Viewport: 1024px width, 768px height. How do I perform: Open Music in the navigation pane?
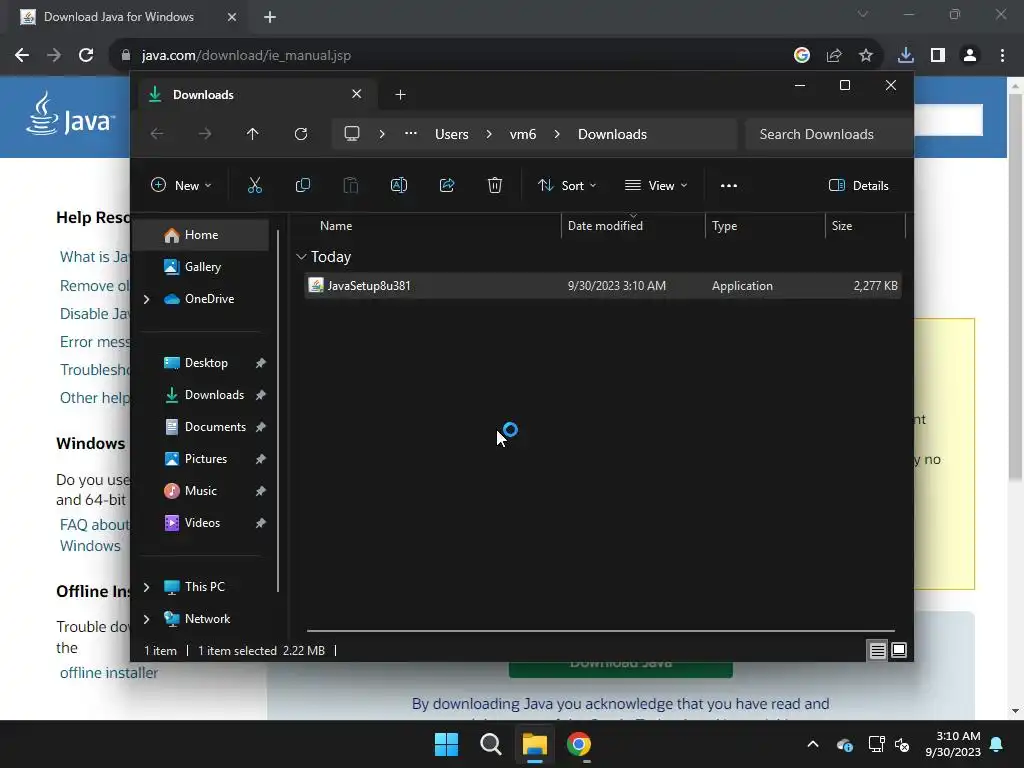pyautogui.click(x=201, y=491)
